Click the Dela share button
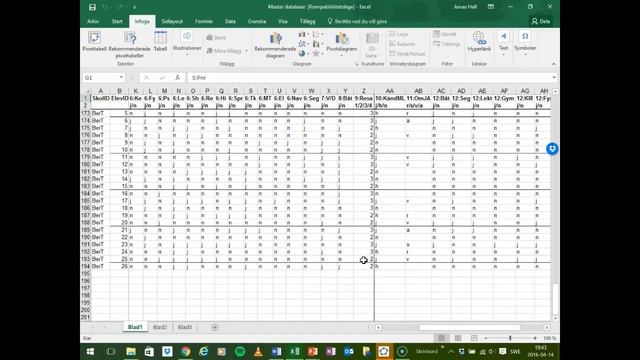Viewport: 640px width, 360px height. point(541,21)
